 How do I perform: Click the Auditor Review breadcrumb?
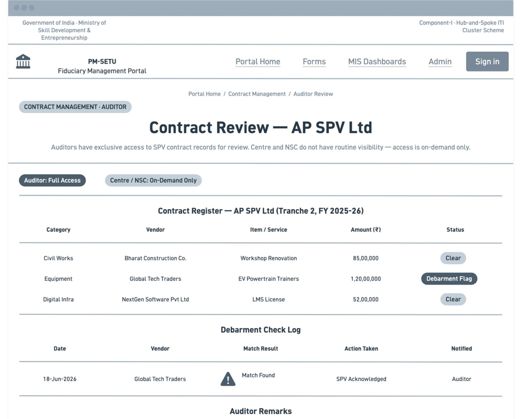click(313, 94)
